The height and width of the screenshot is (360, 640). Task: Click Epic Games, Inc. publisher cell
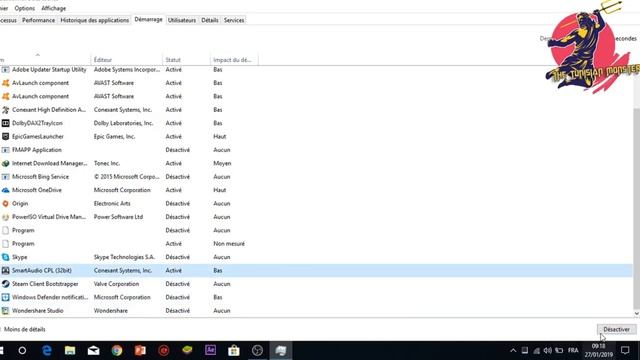pos(114,137)
